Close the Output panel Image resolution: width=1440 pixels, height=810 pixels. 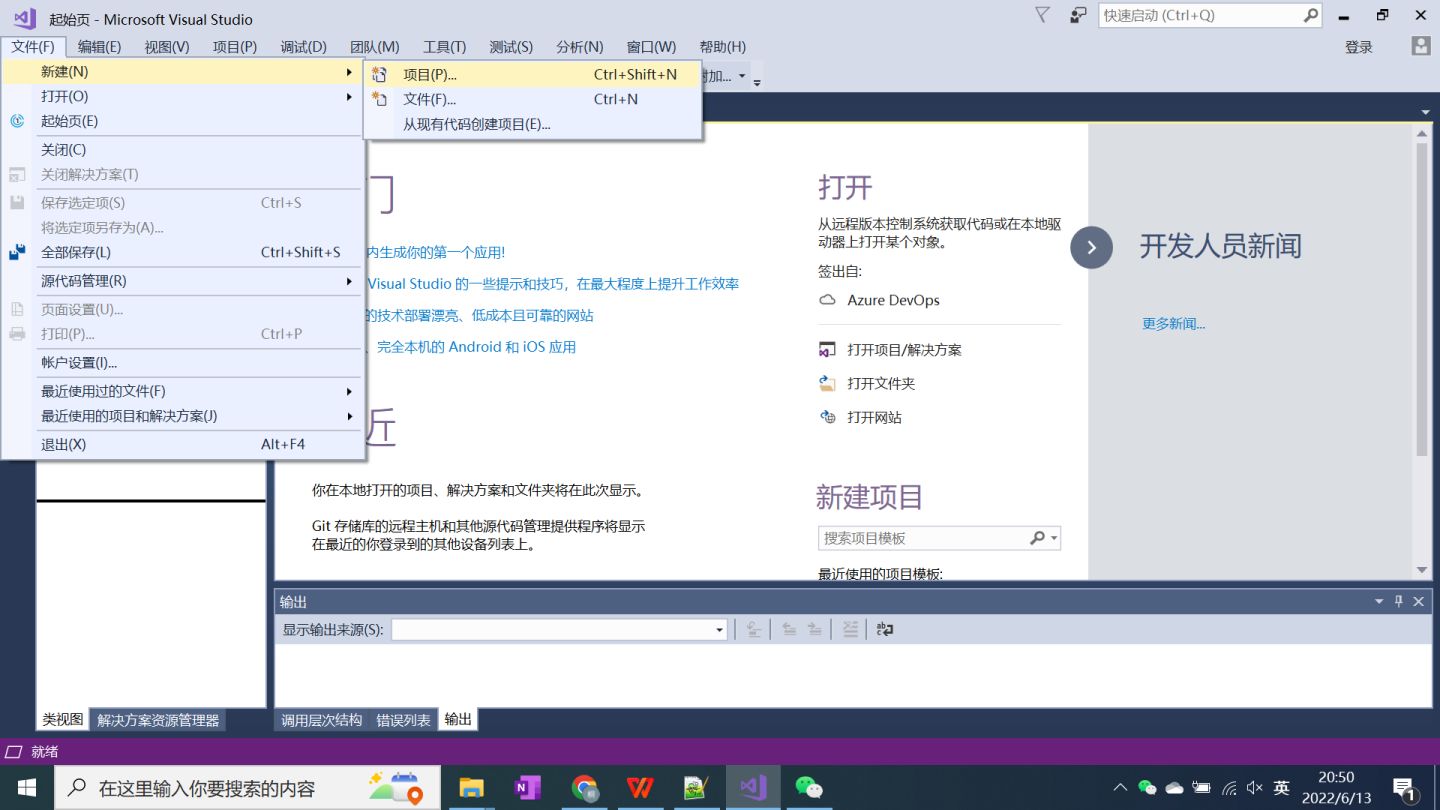[x=1418, y=601]
